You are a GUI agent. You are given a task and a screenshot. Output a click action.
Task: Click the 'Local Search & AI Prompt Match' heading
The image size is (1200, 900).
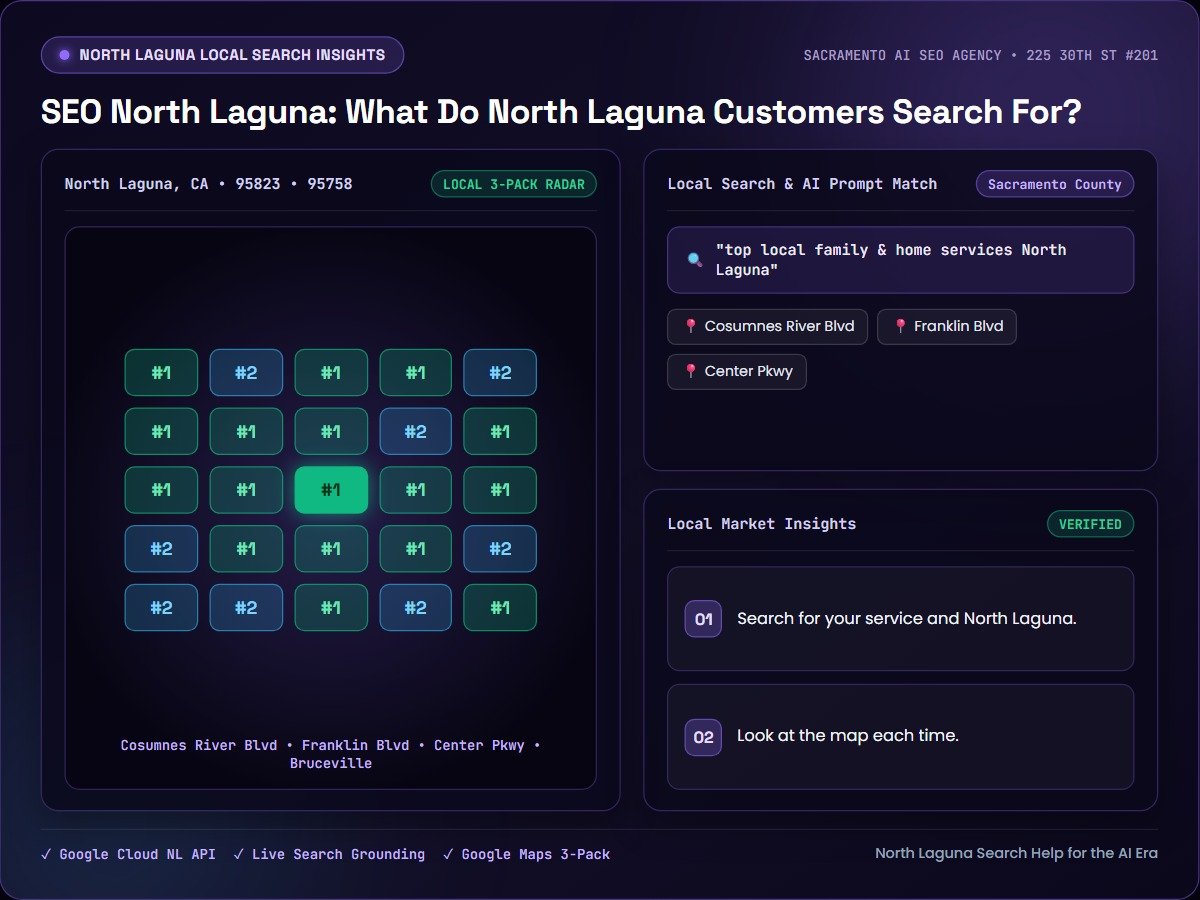click(x=802, y=184)
